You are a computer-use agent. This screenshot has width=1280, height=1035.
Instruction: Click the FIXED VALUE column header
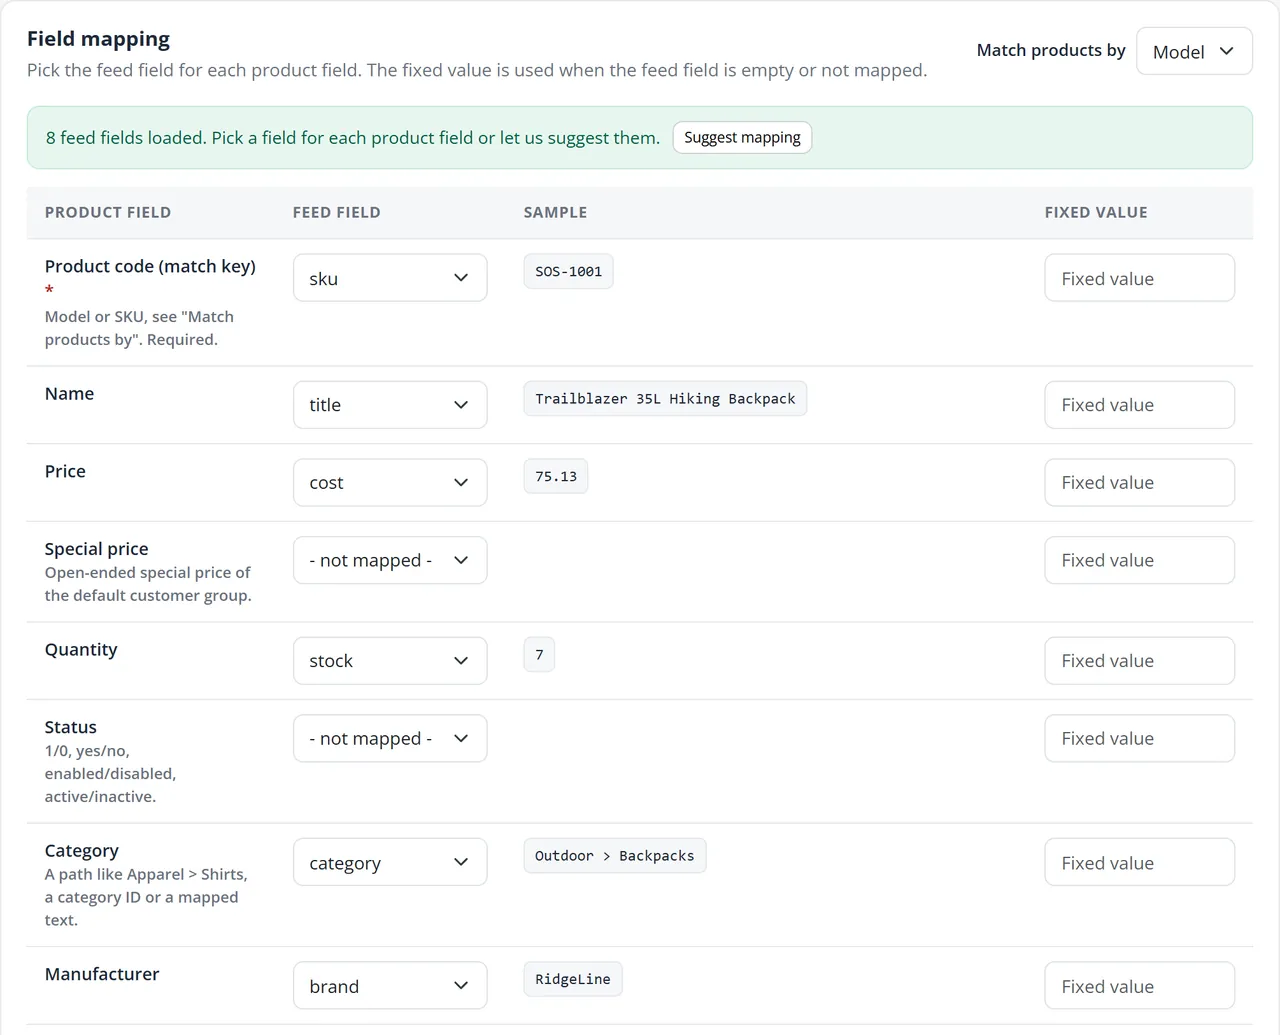[1096, 212]
